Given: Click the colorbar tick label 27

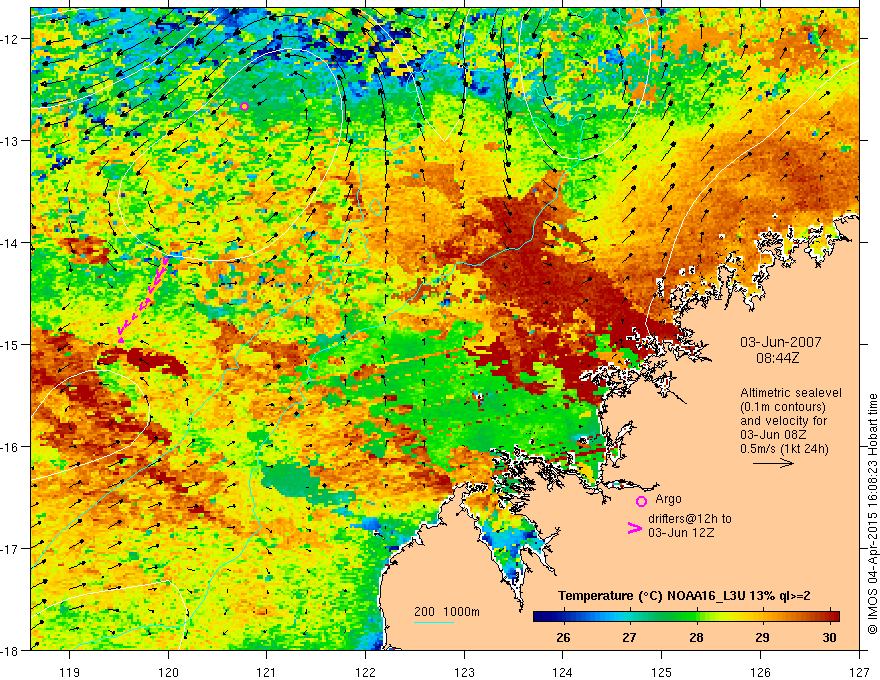Looking at the screenshot, I should [629, 638].
